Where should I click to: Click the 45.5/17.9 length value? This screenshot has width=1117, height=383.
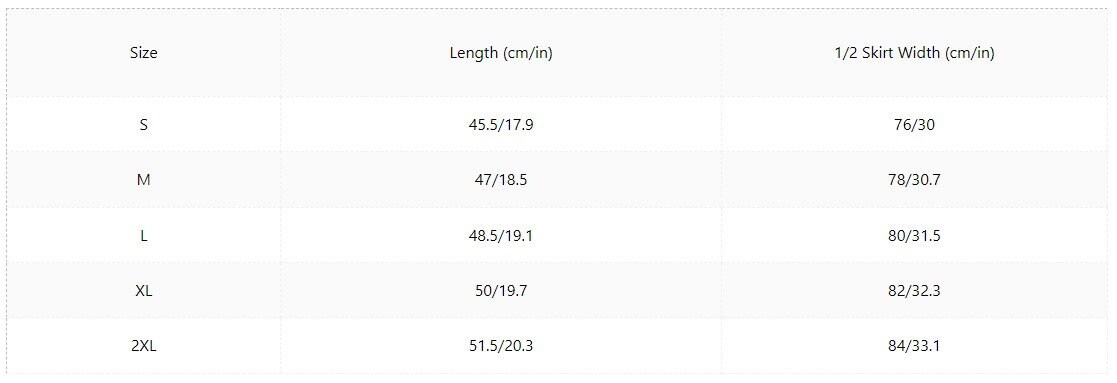coord(501,125)
